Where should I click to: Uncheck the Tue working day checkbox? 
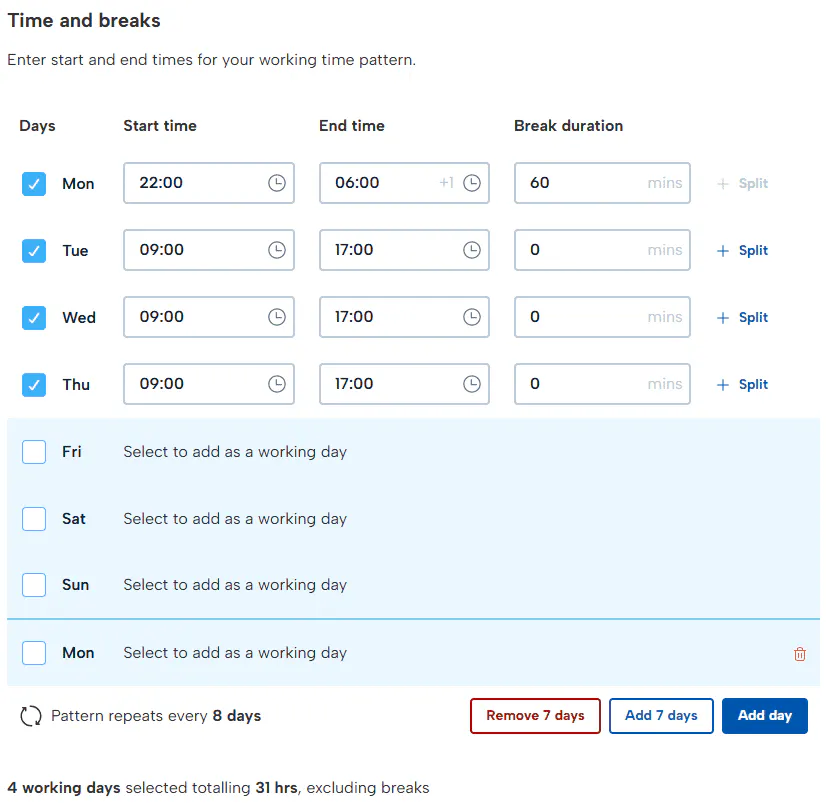34,250
